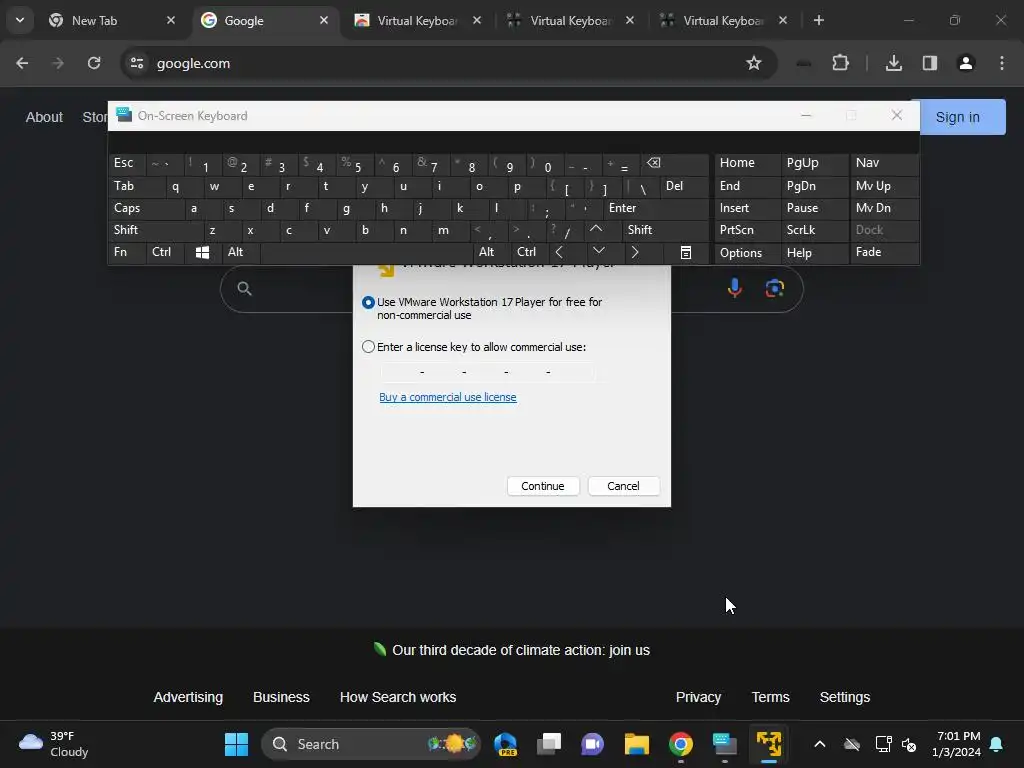1024x768 pixels.
Task: Open Windows Start menu
Action: point(236,744)
